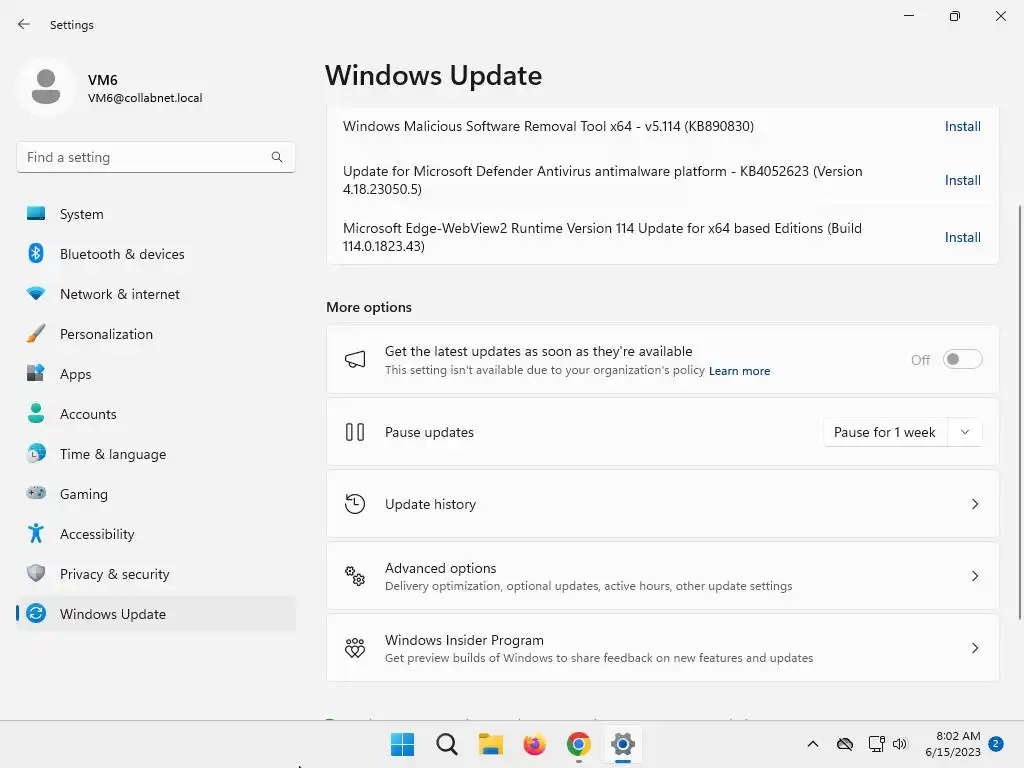
Task: Open the Learn more policy link
Action: (x=739, y=371)
